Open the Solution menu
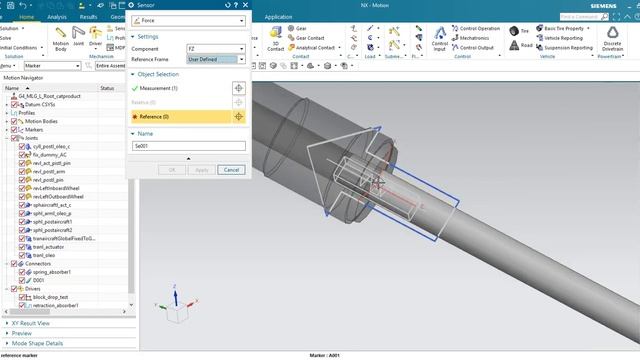The height and width of the screenshot is (360, 640). pyautogui.click(x=12, y=28)
